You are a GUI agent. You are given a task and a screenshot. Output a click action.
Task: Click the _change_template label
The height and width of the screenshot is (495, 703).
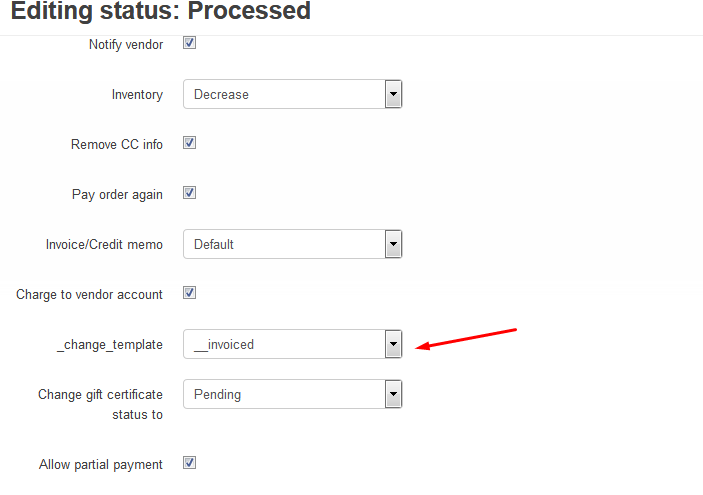pyautogui.click(x=110, y=345)
